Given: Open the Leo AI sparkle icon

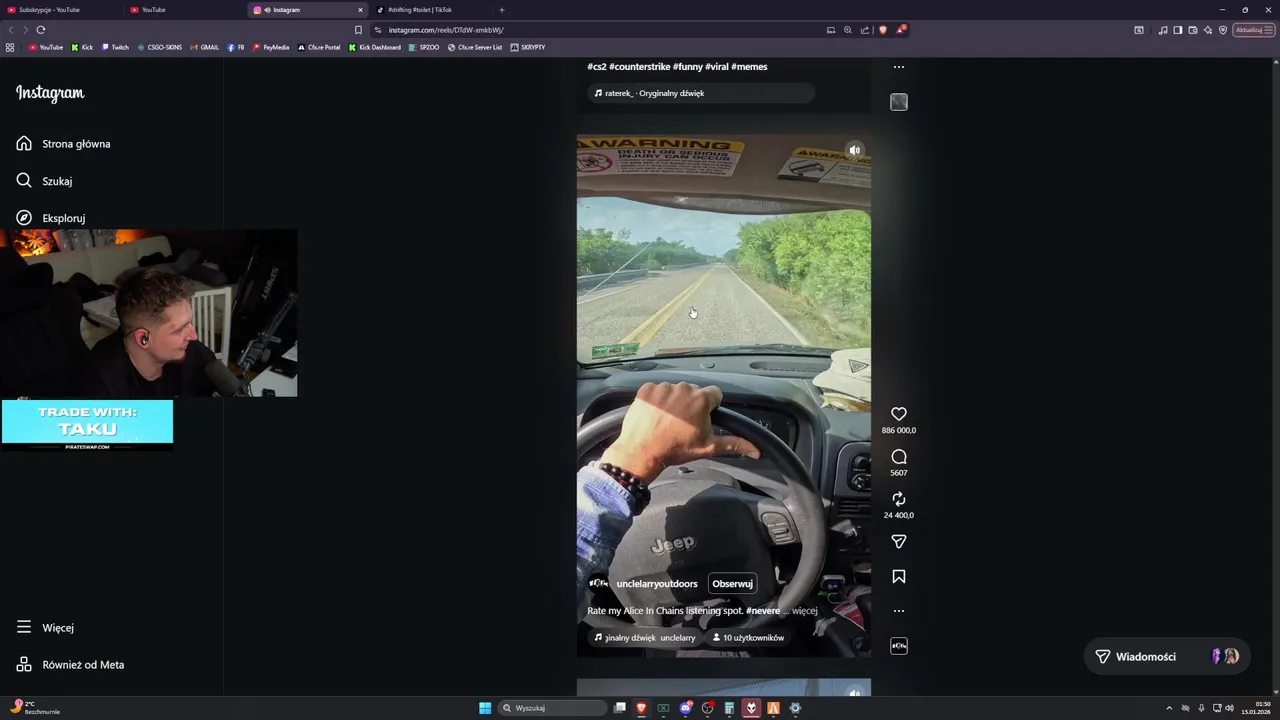Looking at the screenshot, I should 1207,30.
